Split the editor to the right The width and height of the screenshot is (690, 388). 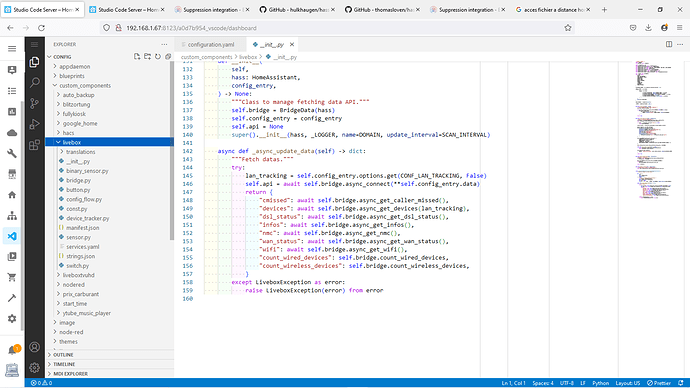click(669, 44)
